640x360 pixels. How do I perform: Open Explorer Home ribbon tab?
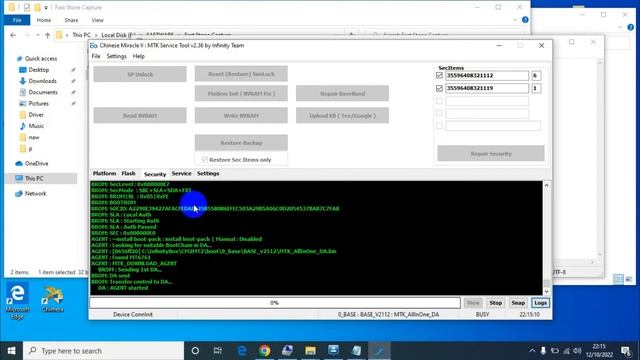coord(44,20)
